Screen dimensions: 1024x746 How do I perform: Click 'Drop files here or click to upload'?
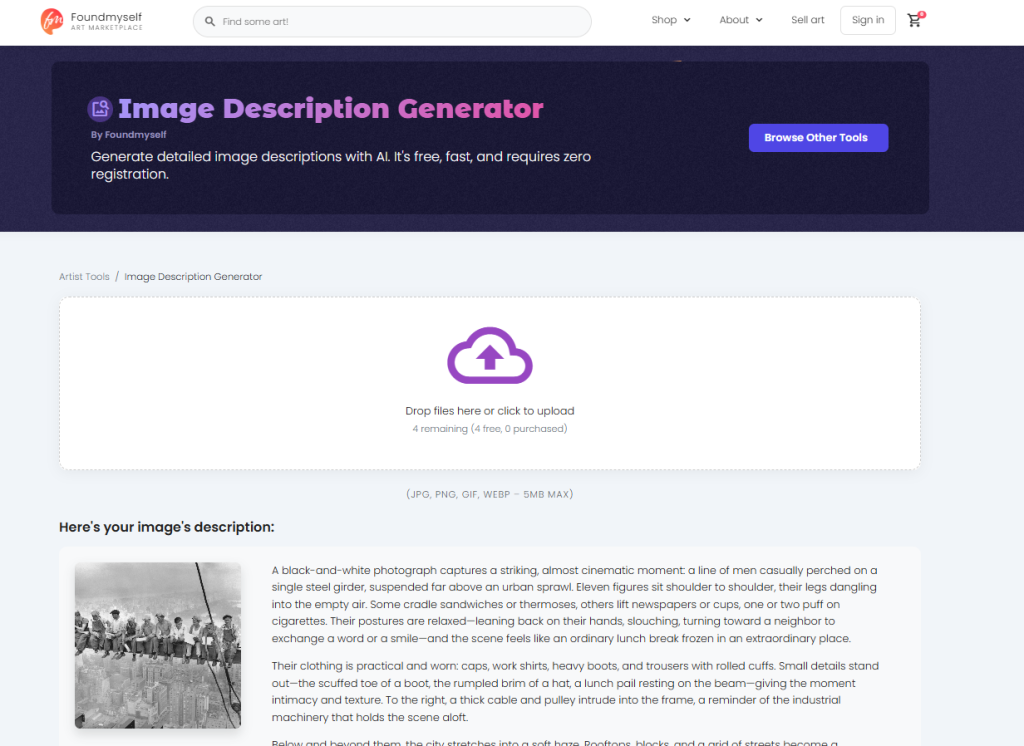489,411
